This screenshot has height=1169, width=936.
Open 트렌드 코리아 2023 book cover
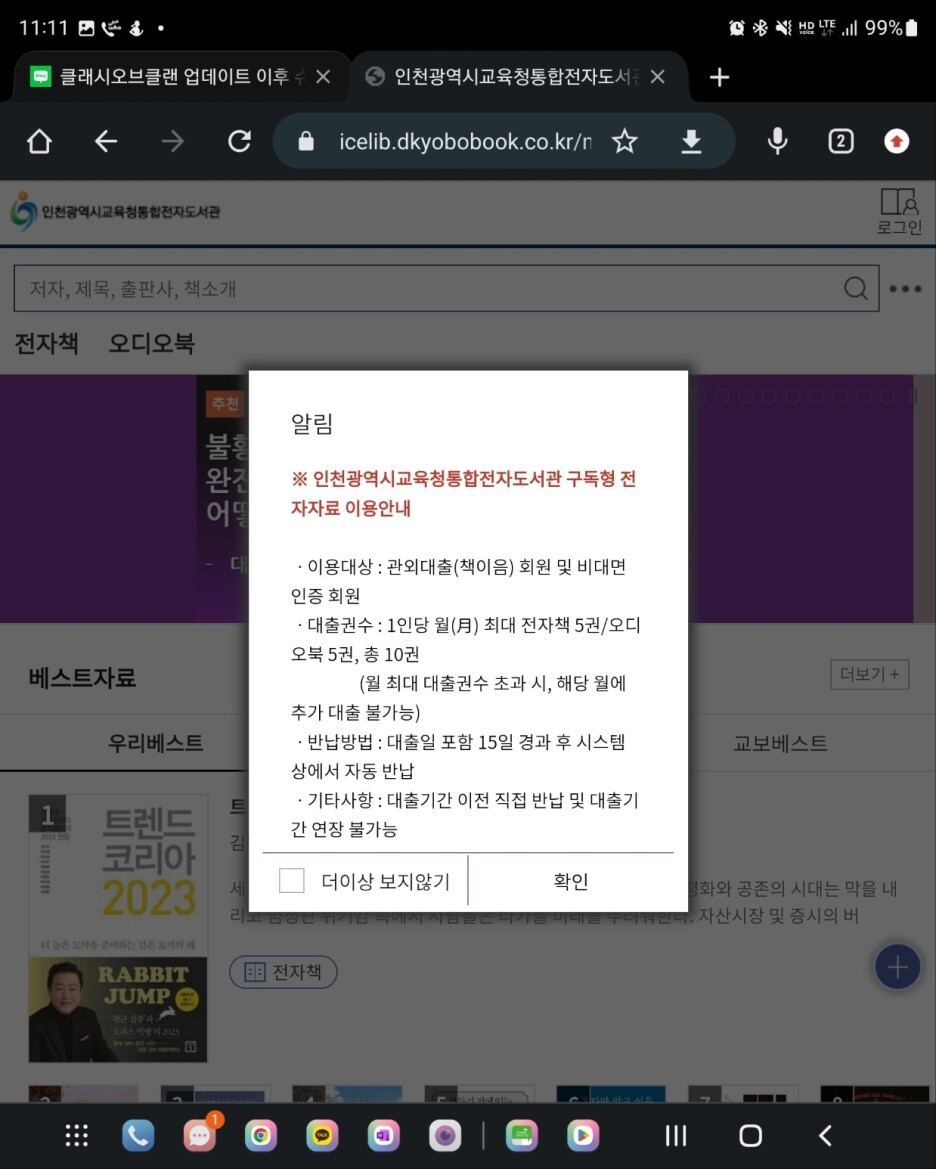click(118, 927)
